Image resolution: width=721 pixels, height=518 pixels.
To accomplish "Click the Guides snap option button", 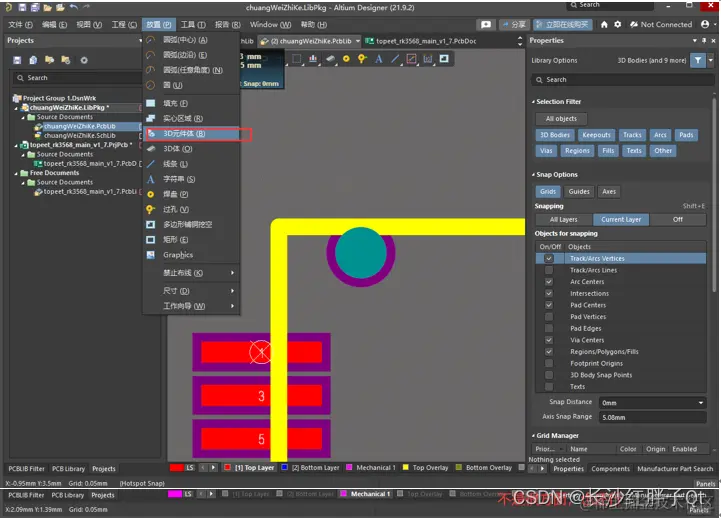I will pos(578,192).
